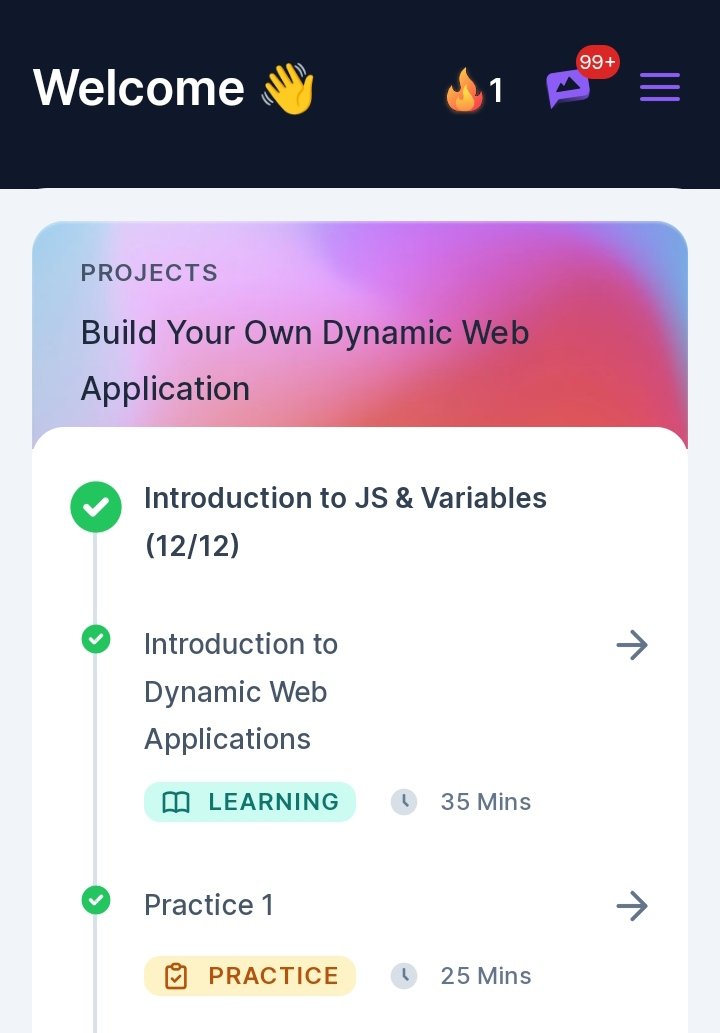Click the large green completed checkmark
The height and width of the screenshot is (1033, 720).
coord(96,507)
